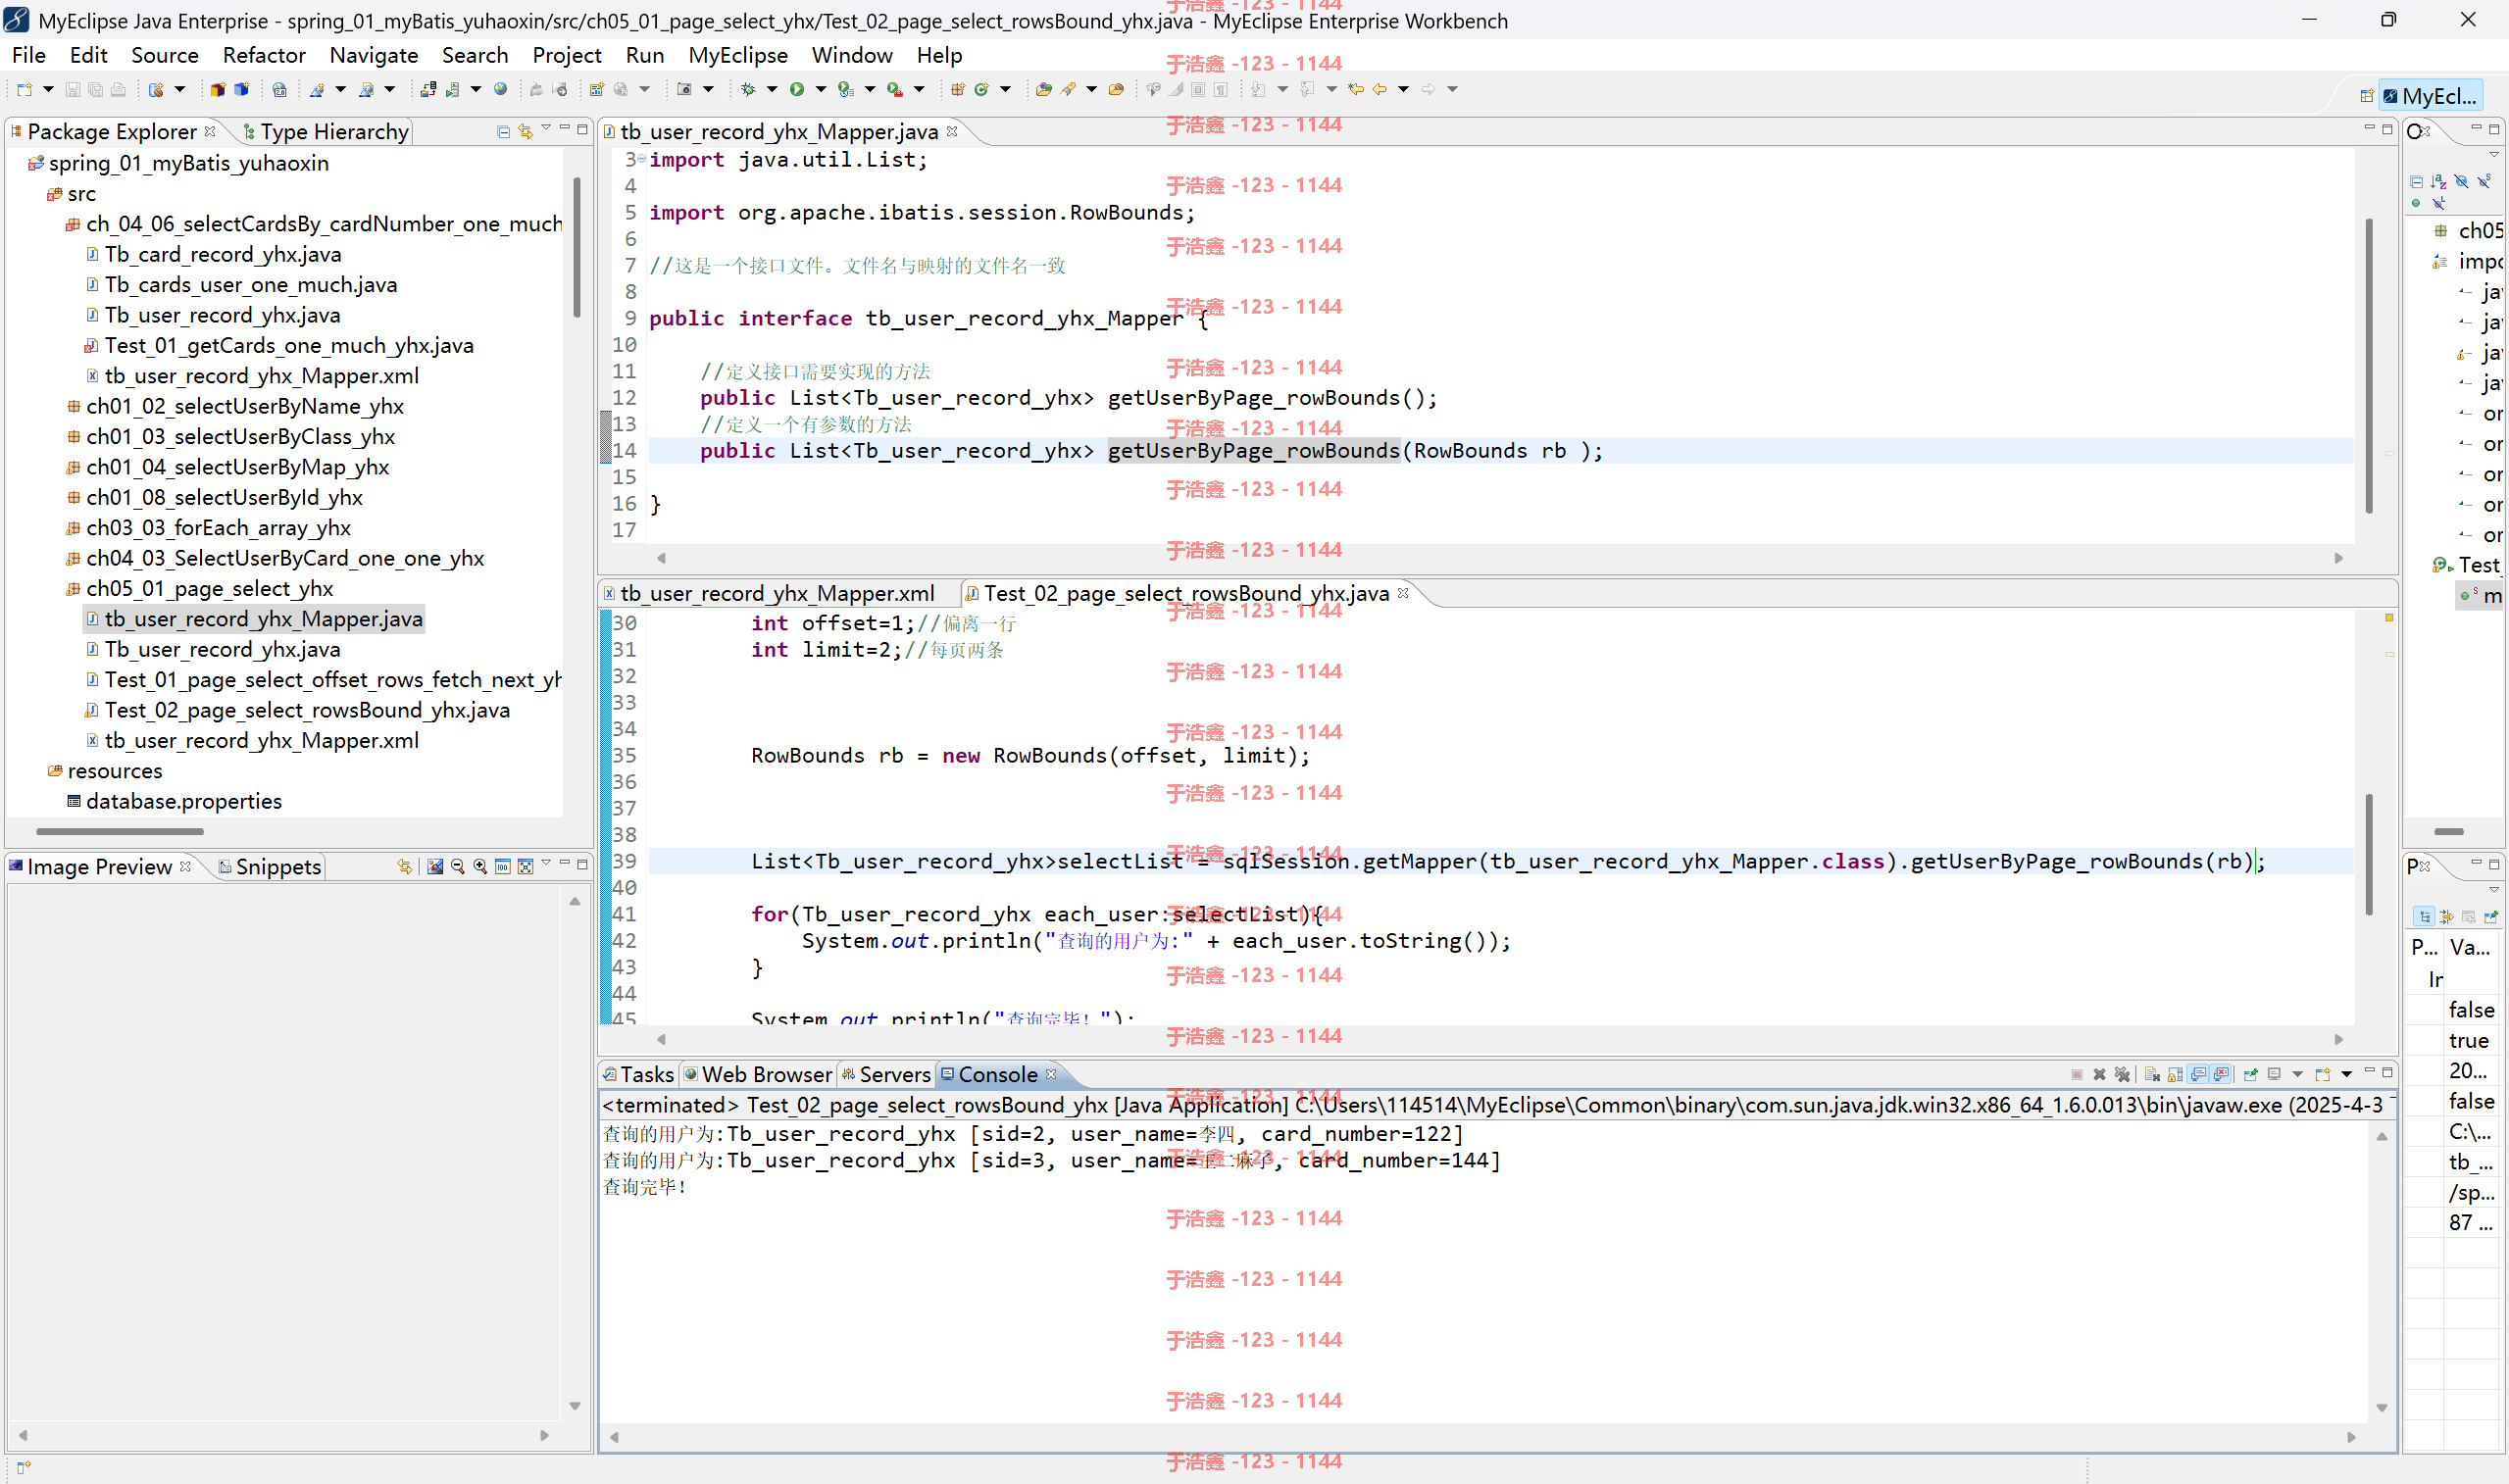Click Display Selected Console icon
The width and height of the screenshot is (2509, 1484).
[2275, 1075]
